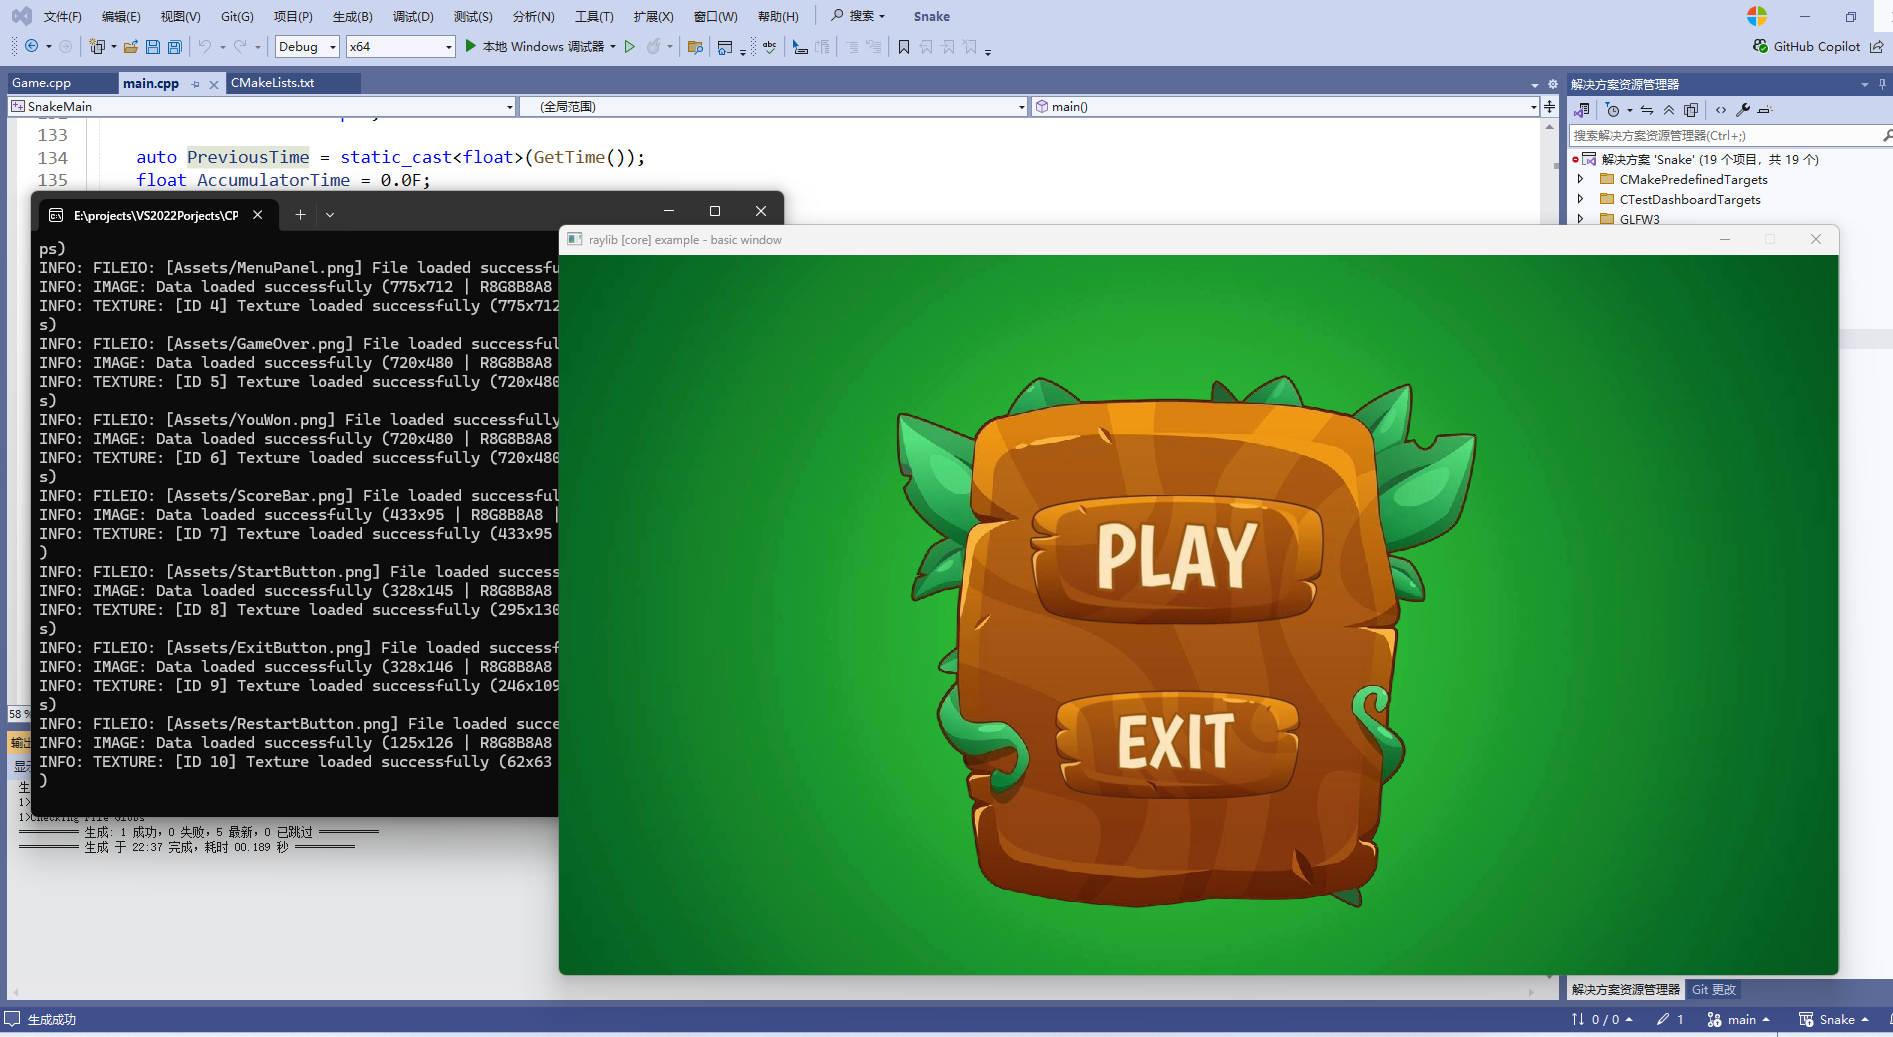This screenshot has height=1037, width=1893.
Task: Click Snake repository in status bar
Action: coord(1834,1019)
